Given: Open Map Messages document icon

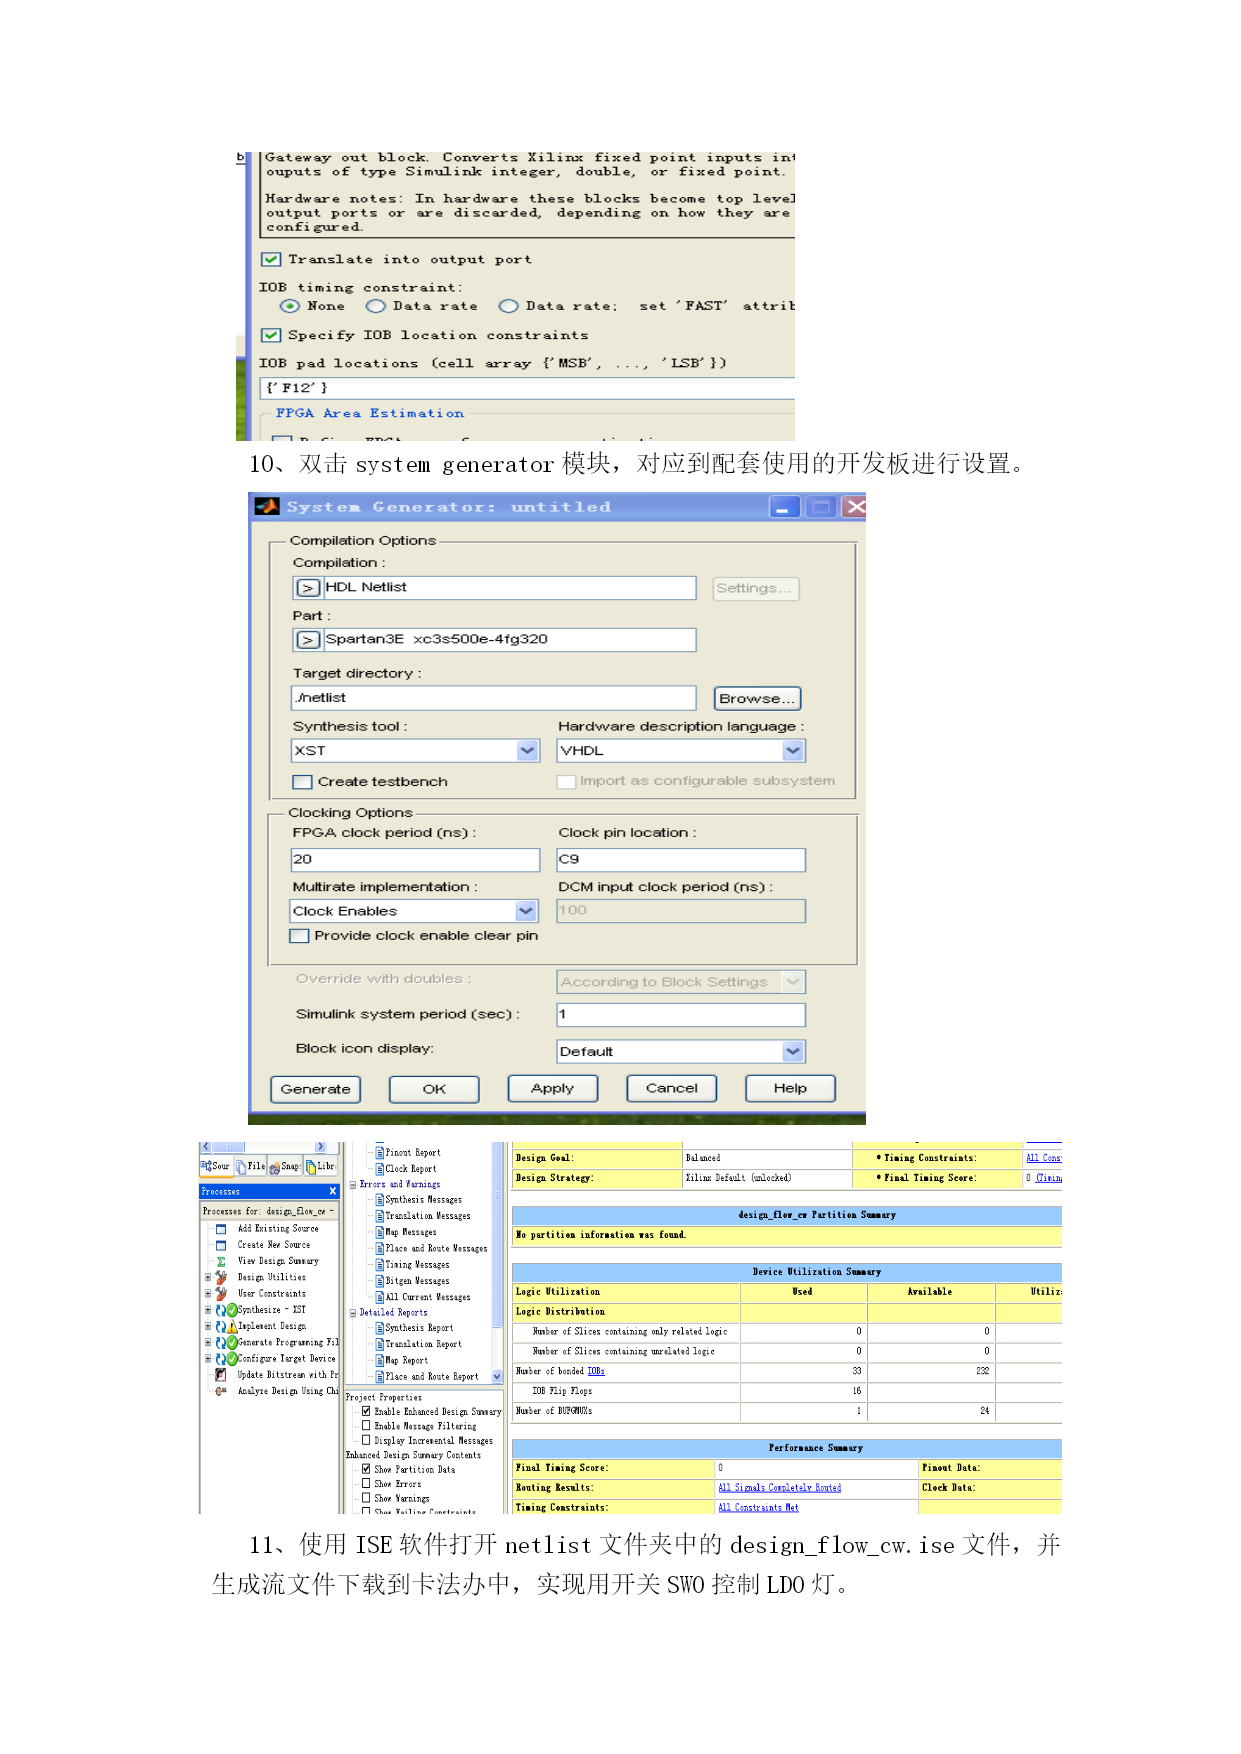Looking at the screenshot, I should point(380,1232).
